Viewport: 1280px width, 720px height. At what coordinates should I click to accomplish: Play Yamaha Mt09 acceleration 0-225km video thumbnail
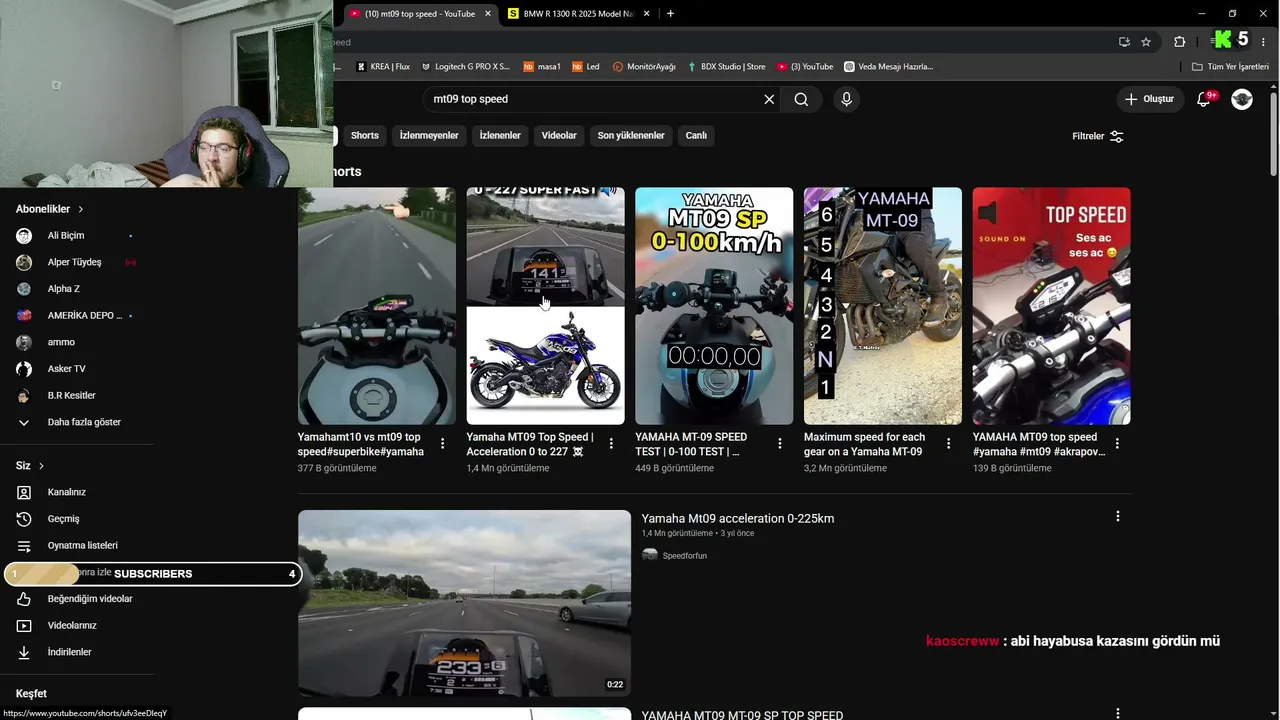click(464, 603)
